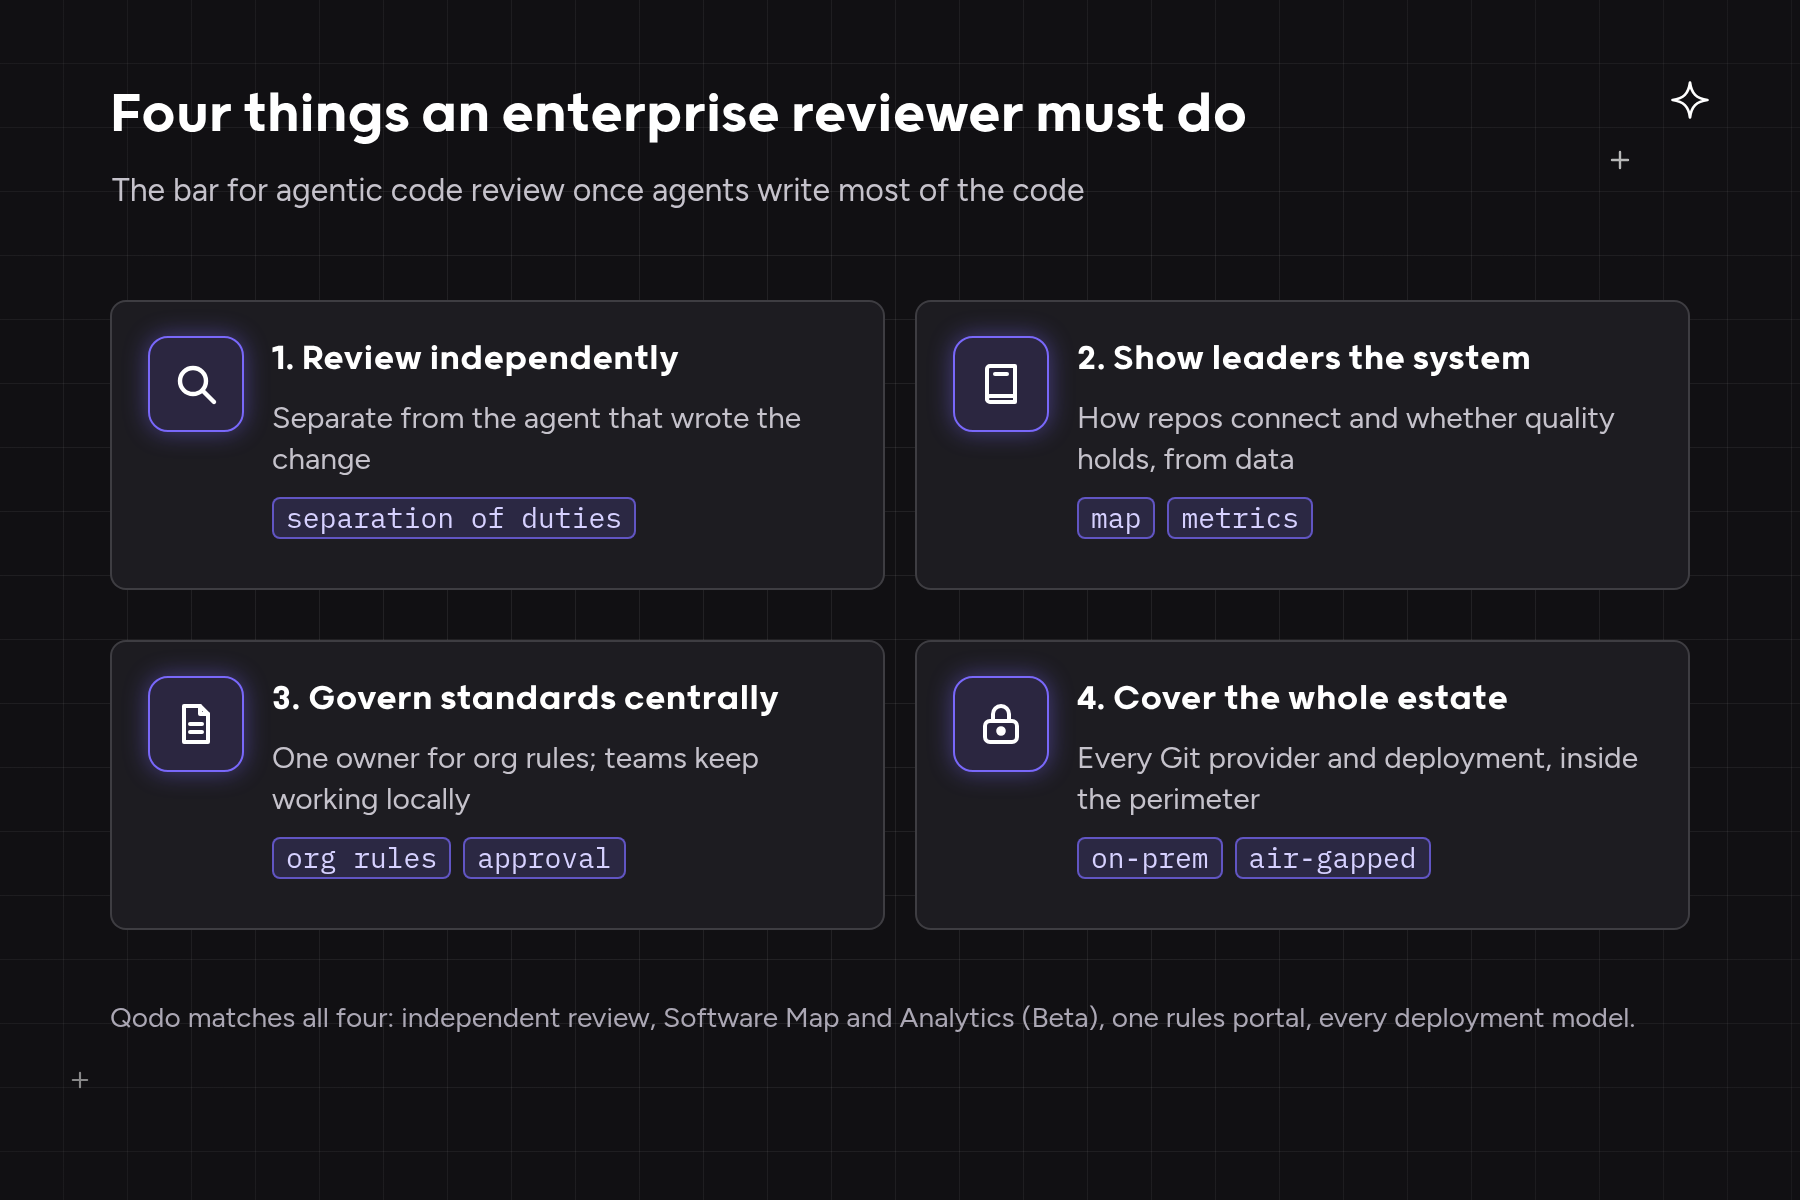Select the 'on-prem' tag
1800x1200 pixels.
[1150, 858]
